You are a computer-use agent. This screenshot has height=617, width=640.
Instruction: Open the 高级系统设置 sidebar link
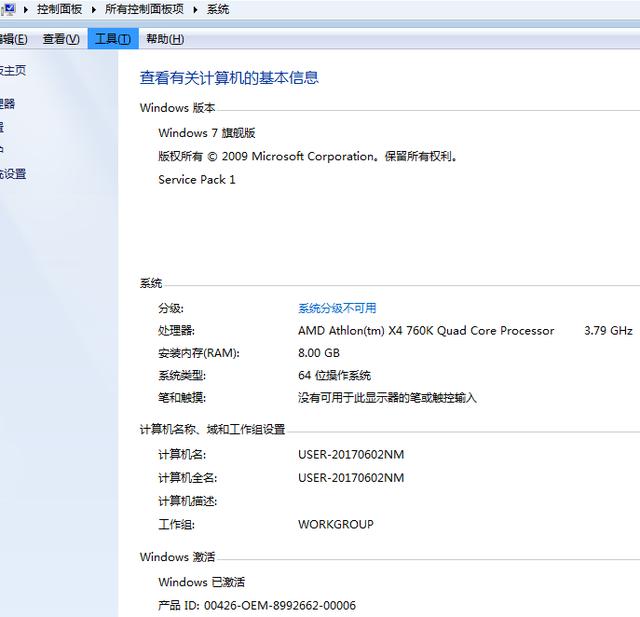(x=12, y=173)
